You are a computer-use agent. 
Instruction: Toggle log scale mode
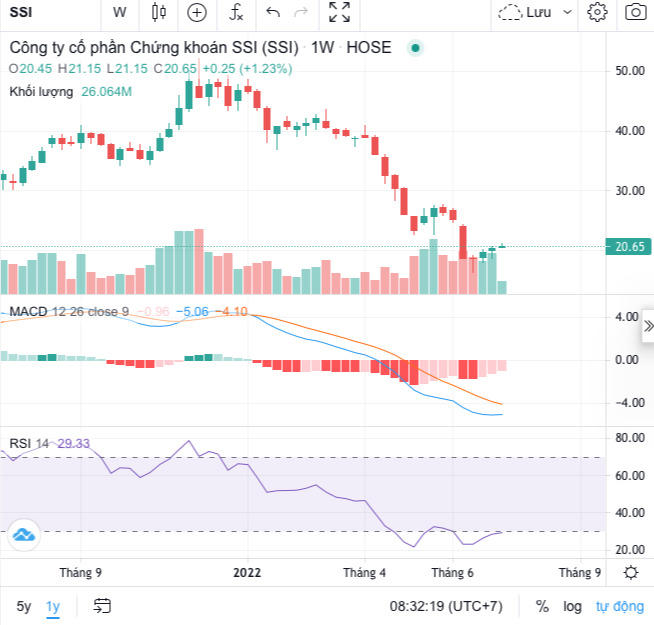(x=572, y=606)
